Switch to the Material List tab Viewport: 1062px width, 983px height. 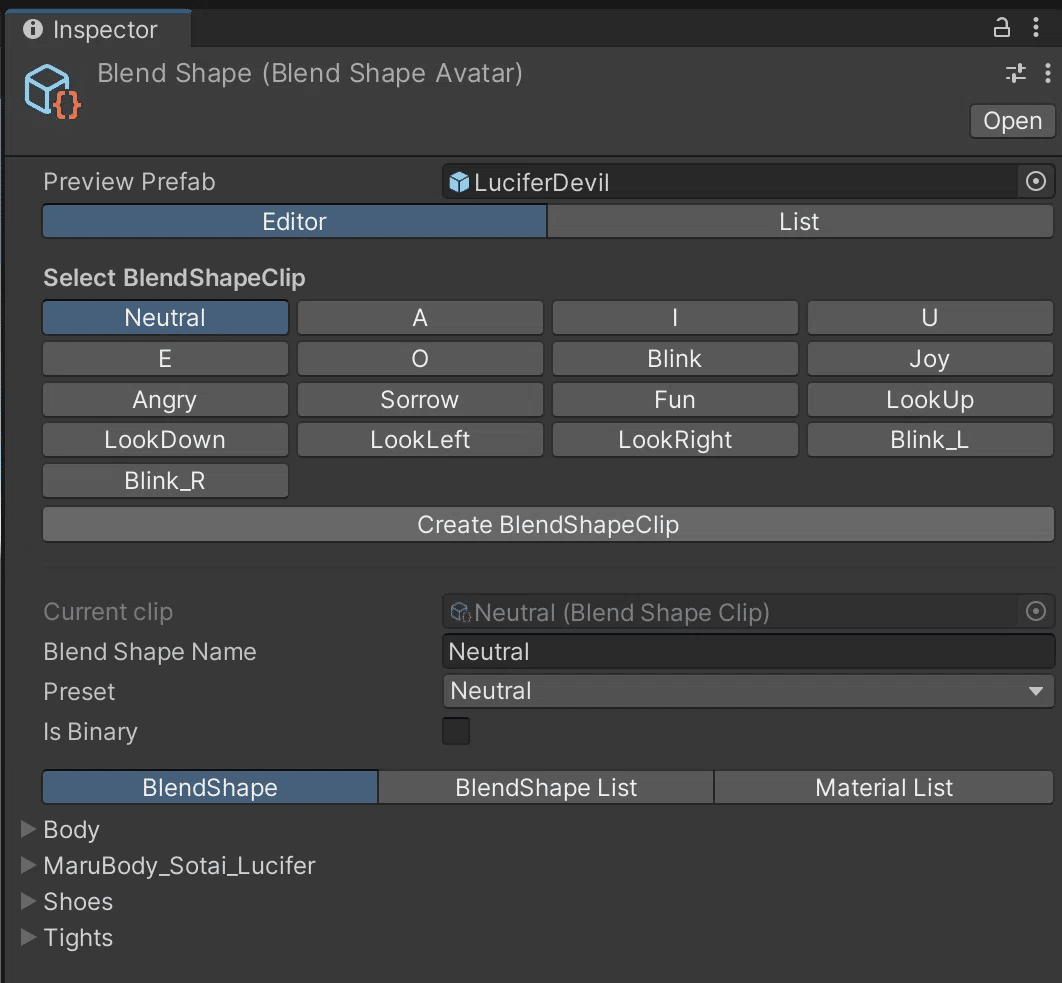tap(884, 788)
